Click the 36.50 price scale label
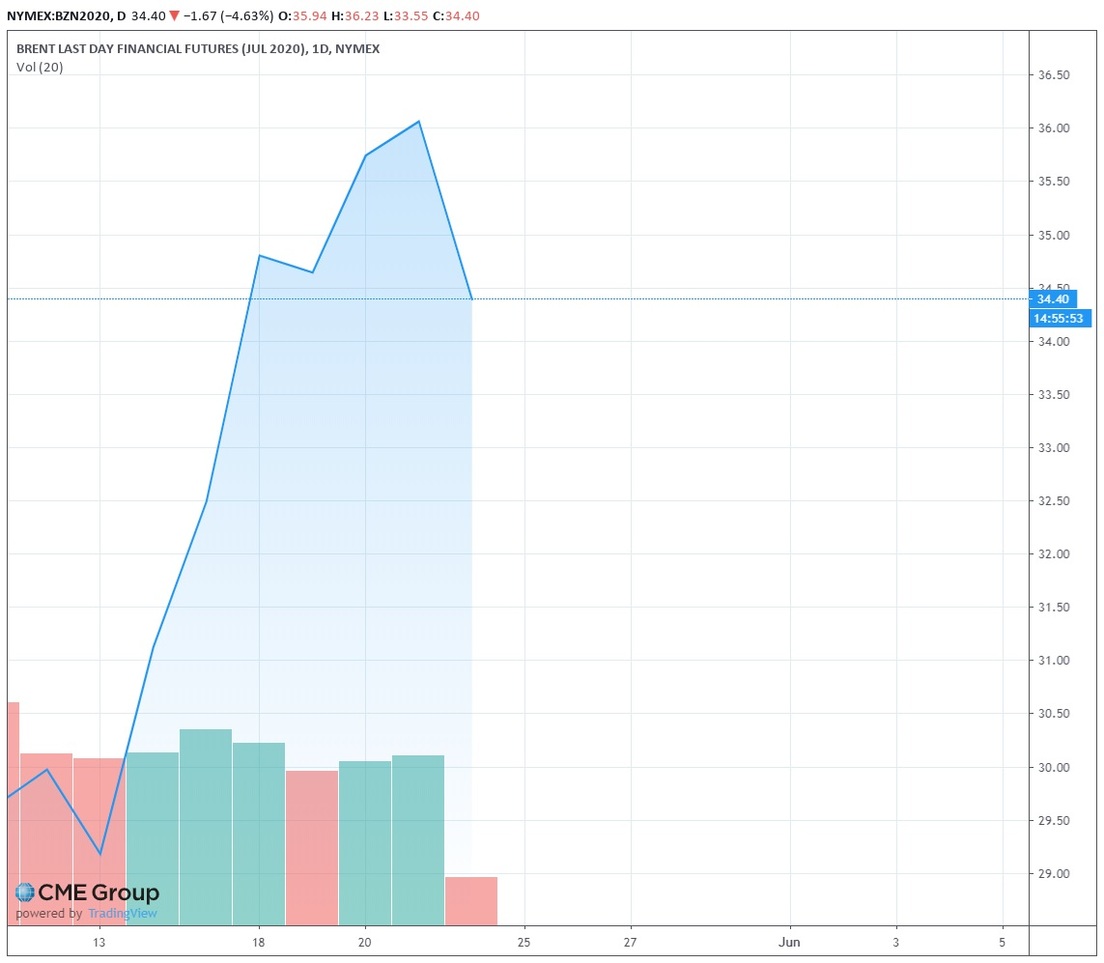The height and width of the screenshot is (963, 1104). [1053, 75]
